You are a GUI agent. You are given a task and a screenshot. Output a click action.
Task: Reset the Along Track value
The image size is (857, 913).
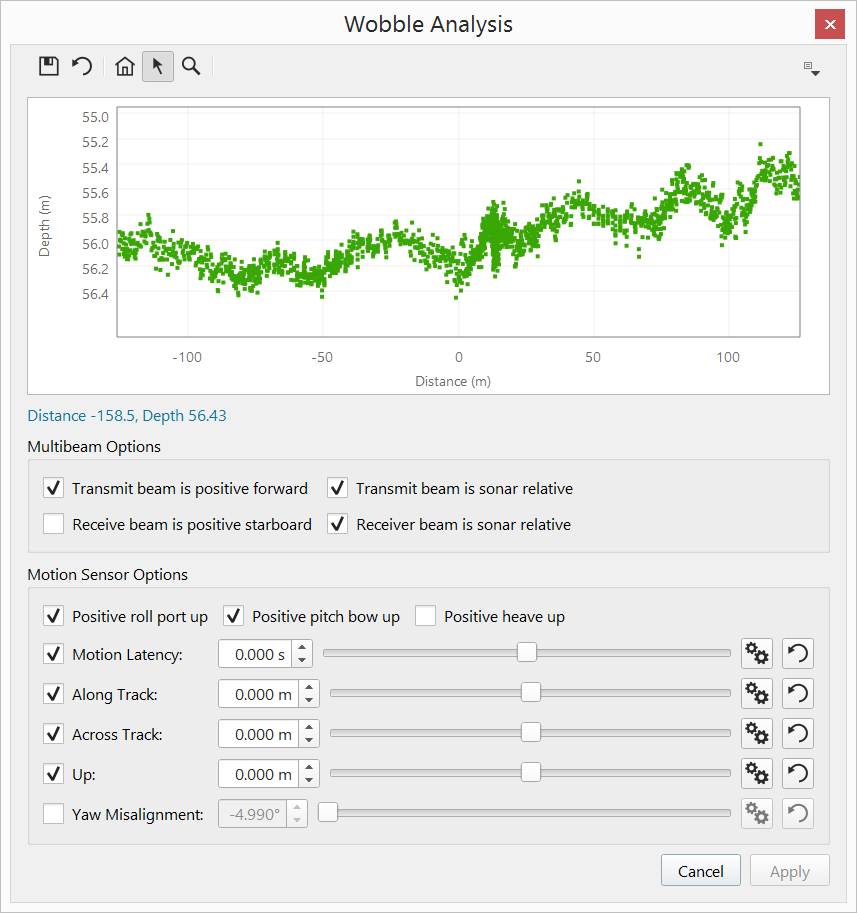pos(797,694)
